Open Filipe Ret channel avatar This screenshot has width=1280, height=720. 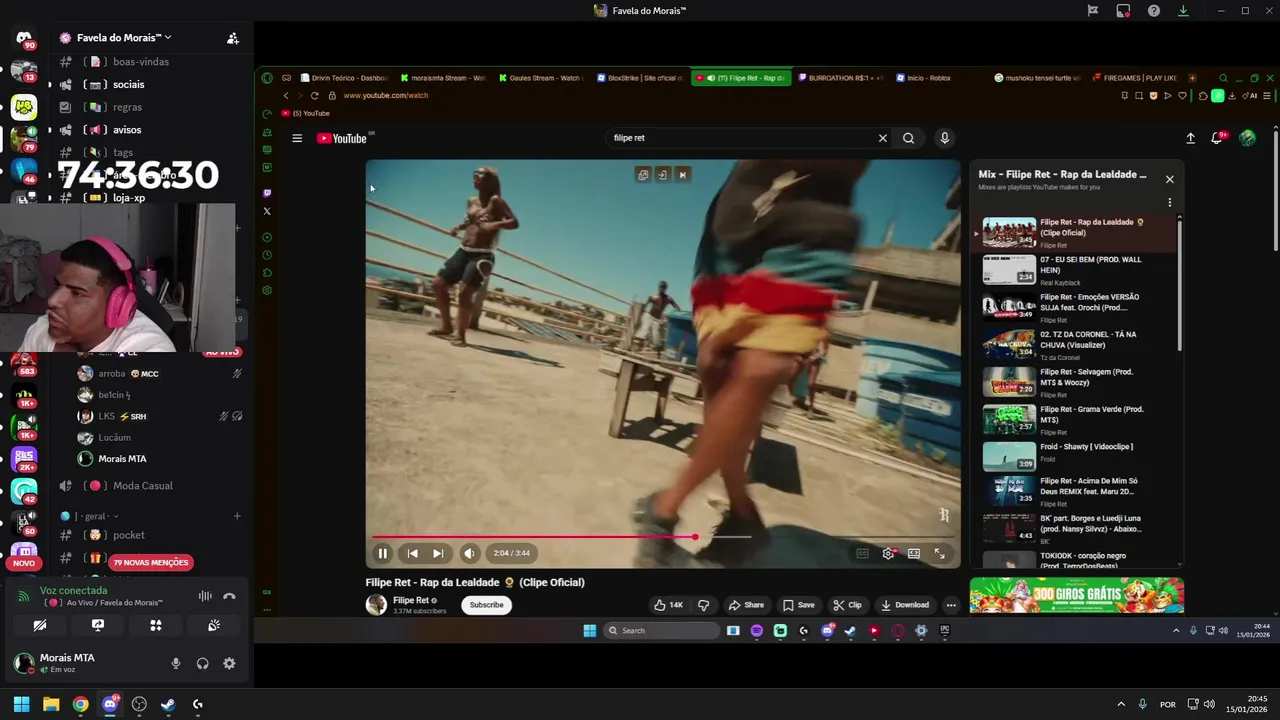pos(376,605)
